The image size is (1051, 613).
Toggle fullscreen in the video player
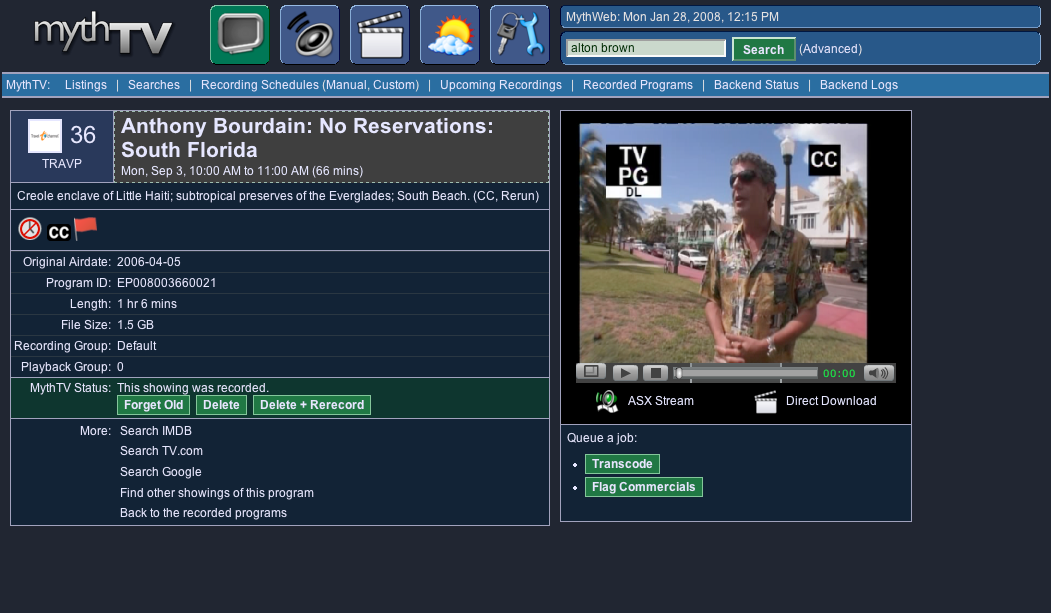(x=591, y=372)
